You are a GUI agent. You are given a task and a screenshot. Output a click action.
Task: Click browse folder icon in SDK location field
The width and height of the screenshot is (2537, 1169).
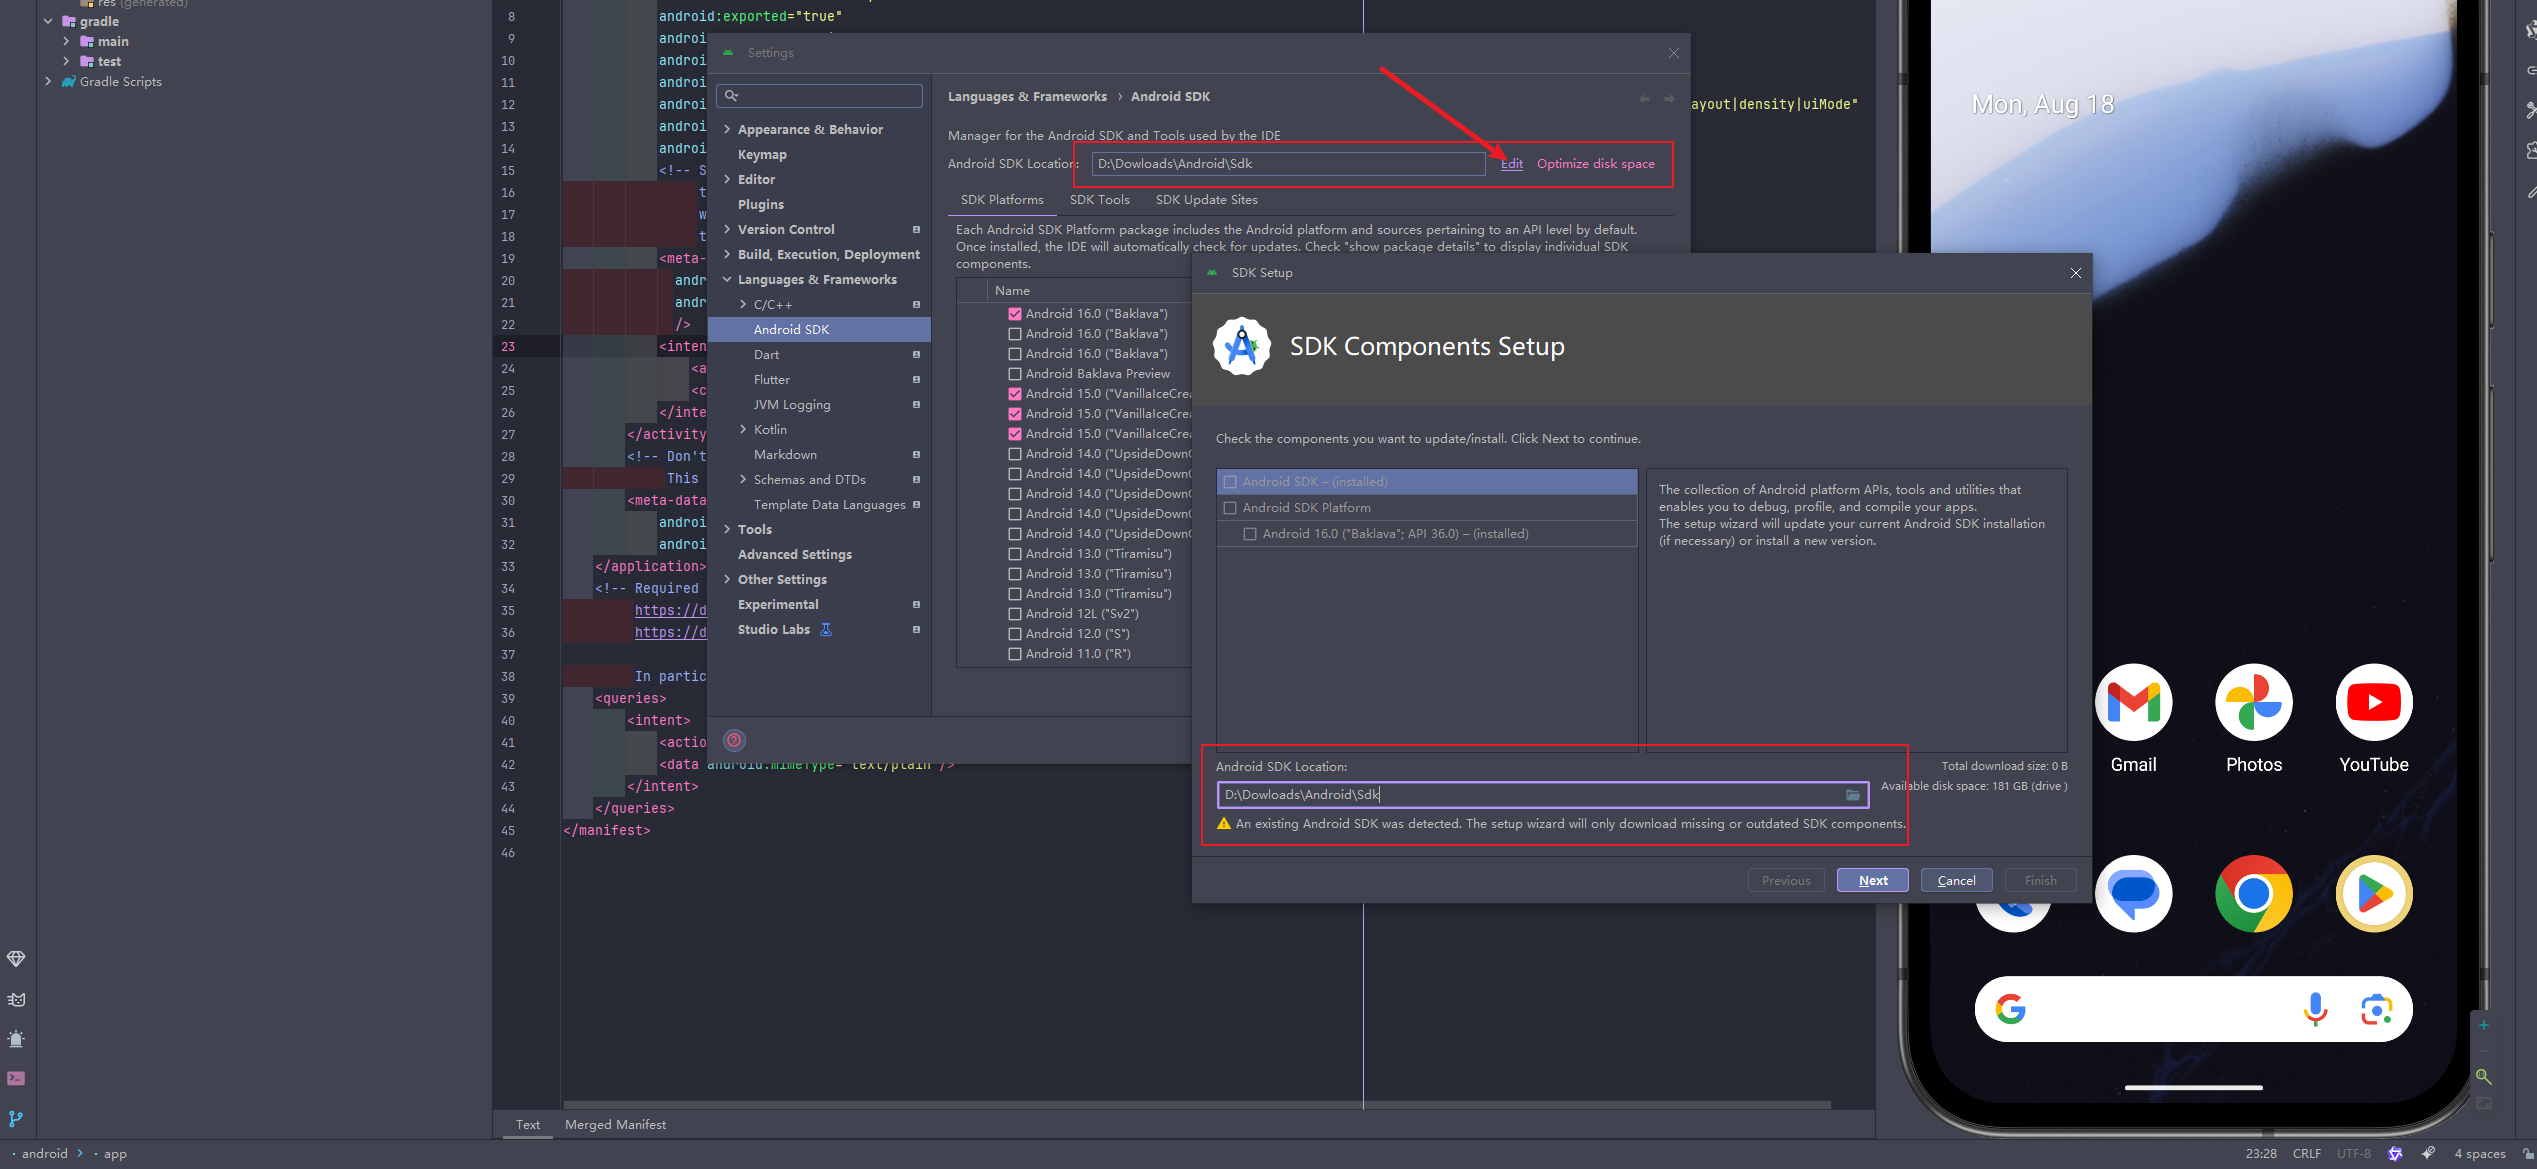coord(1852,795)
